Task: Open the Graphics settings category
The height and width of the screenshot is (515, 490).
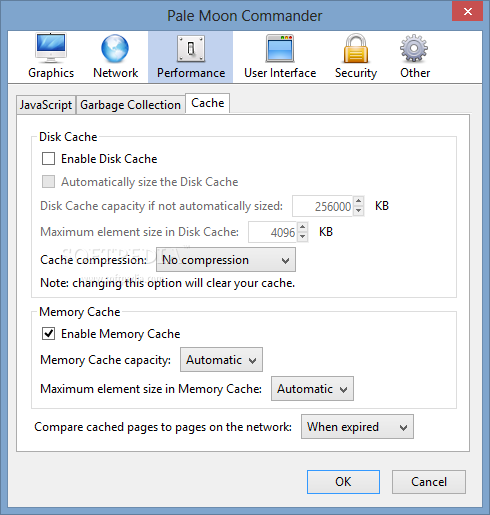Action: point(51,56)
